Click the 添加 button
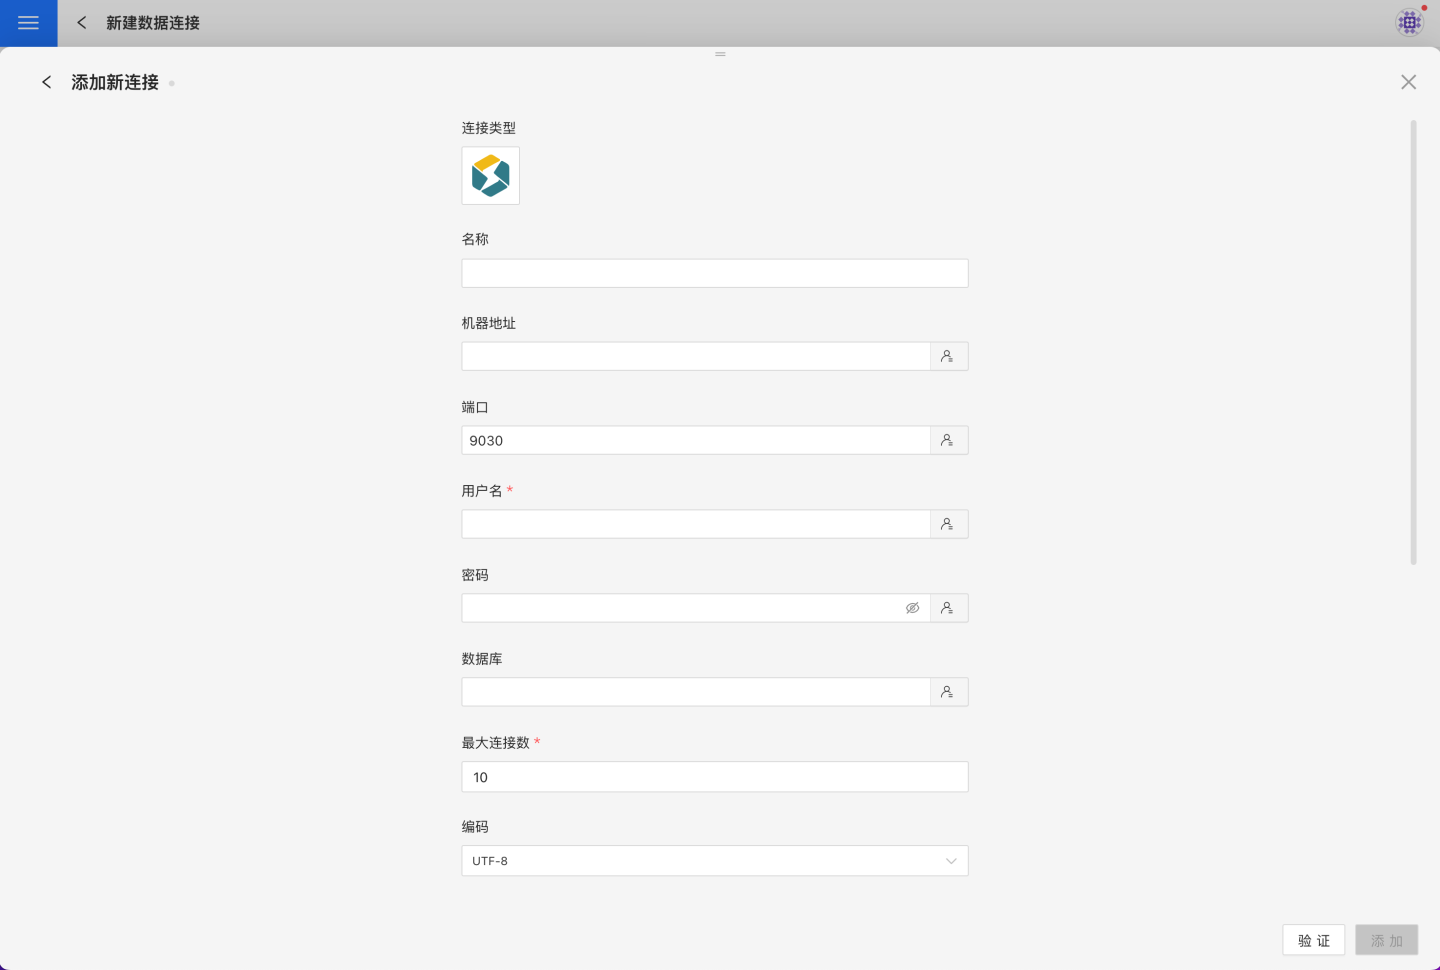 pos(1386,940)
